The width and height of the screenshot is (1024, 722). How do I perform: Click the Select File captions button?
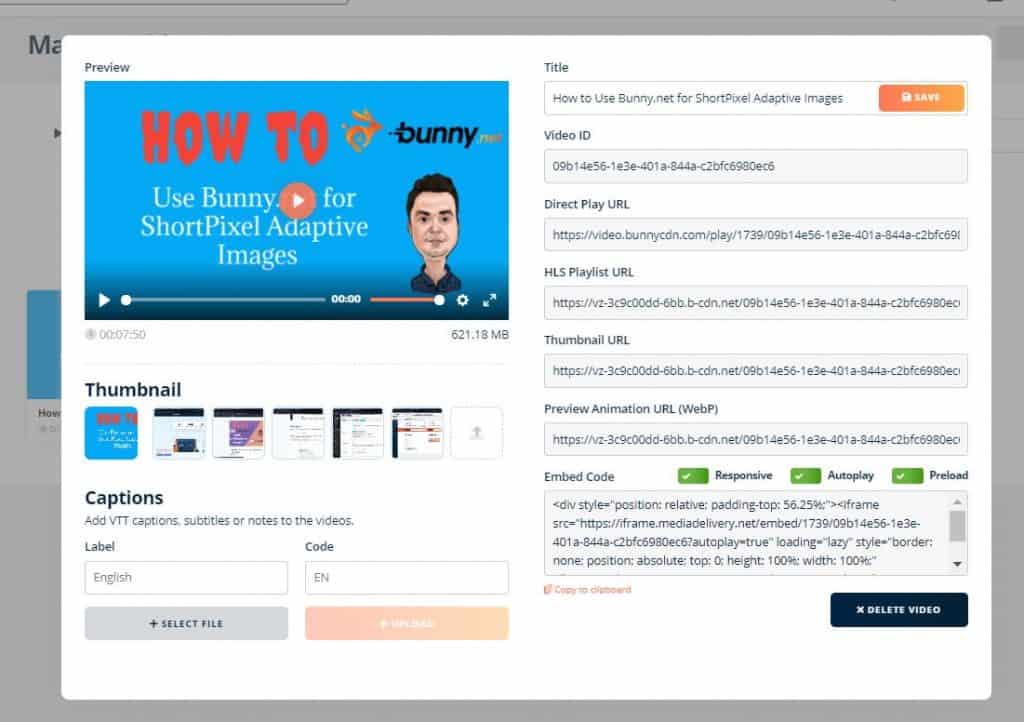186,623
